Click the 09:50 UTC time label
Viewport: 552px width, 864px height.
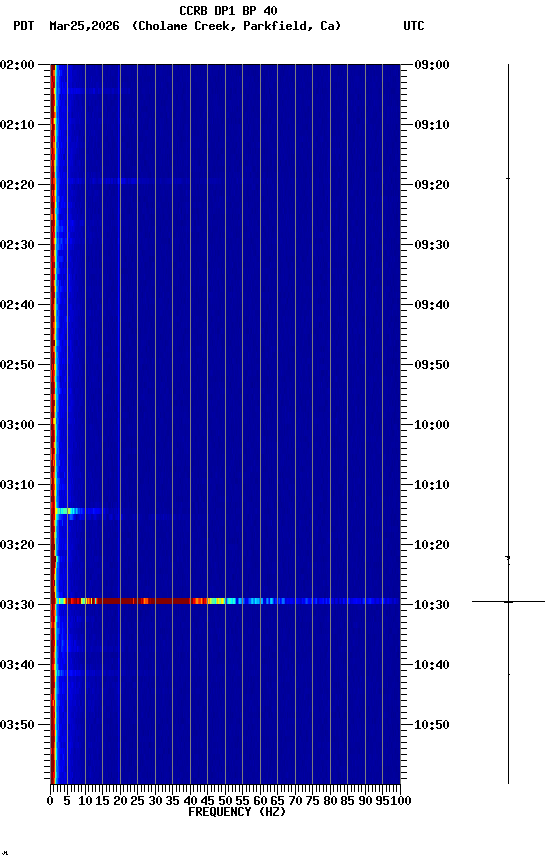coord(432,365)
